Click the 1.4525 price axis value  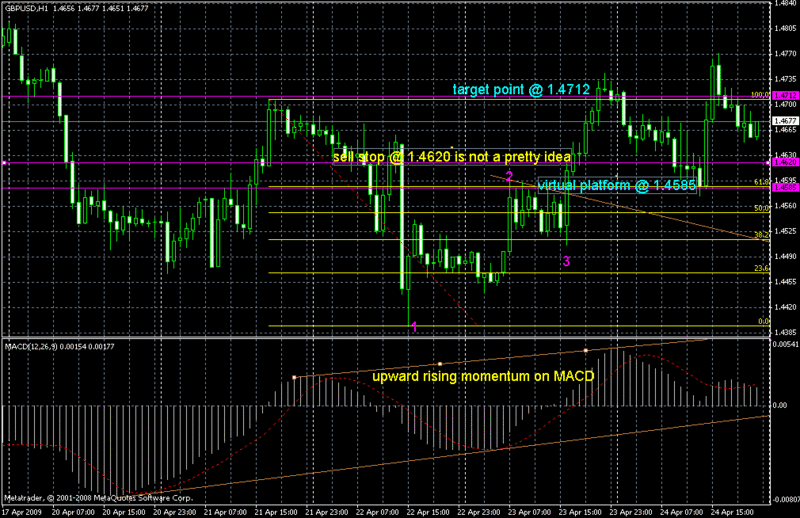point(786,231)
